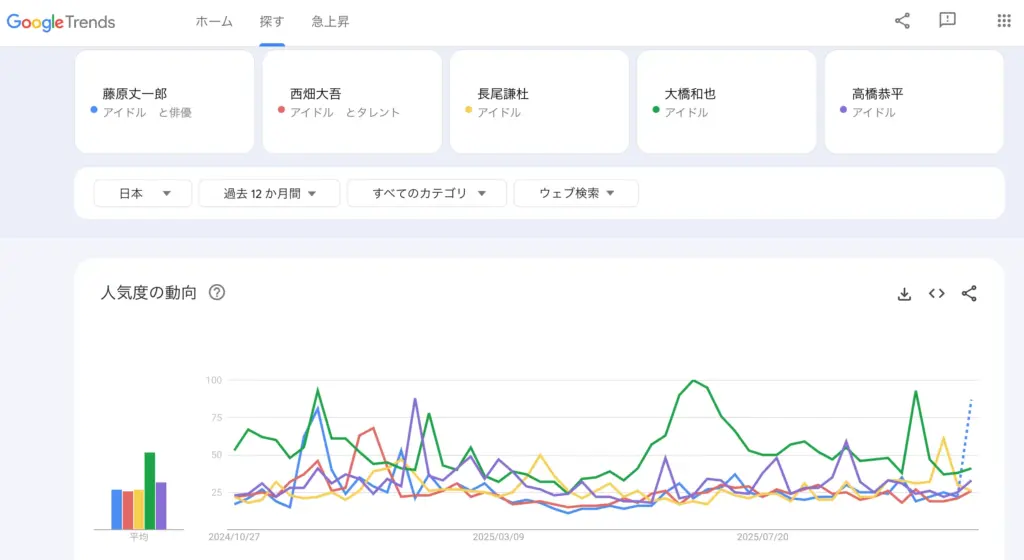Viewport: 1024px width, 560px height.
Task: Click the 人気度の動向 heading
Action: coord(149,292)
